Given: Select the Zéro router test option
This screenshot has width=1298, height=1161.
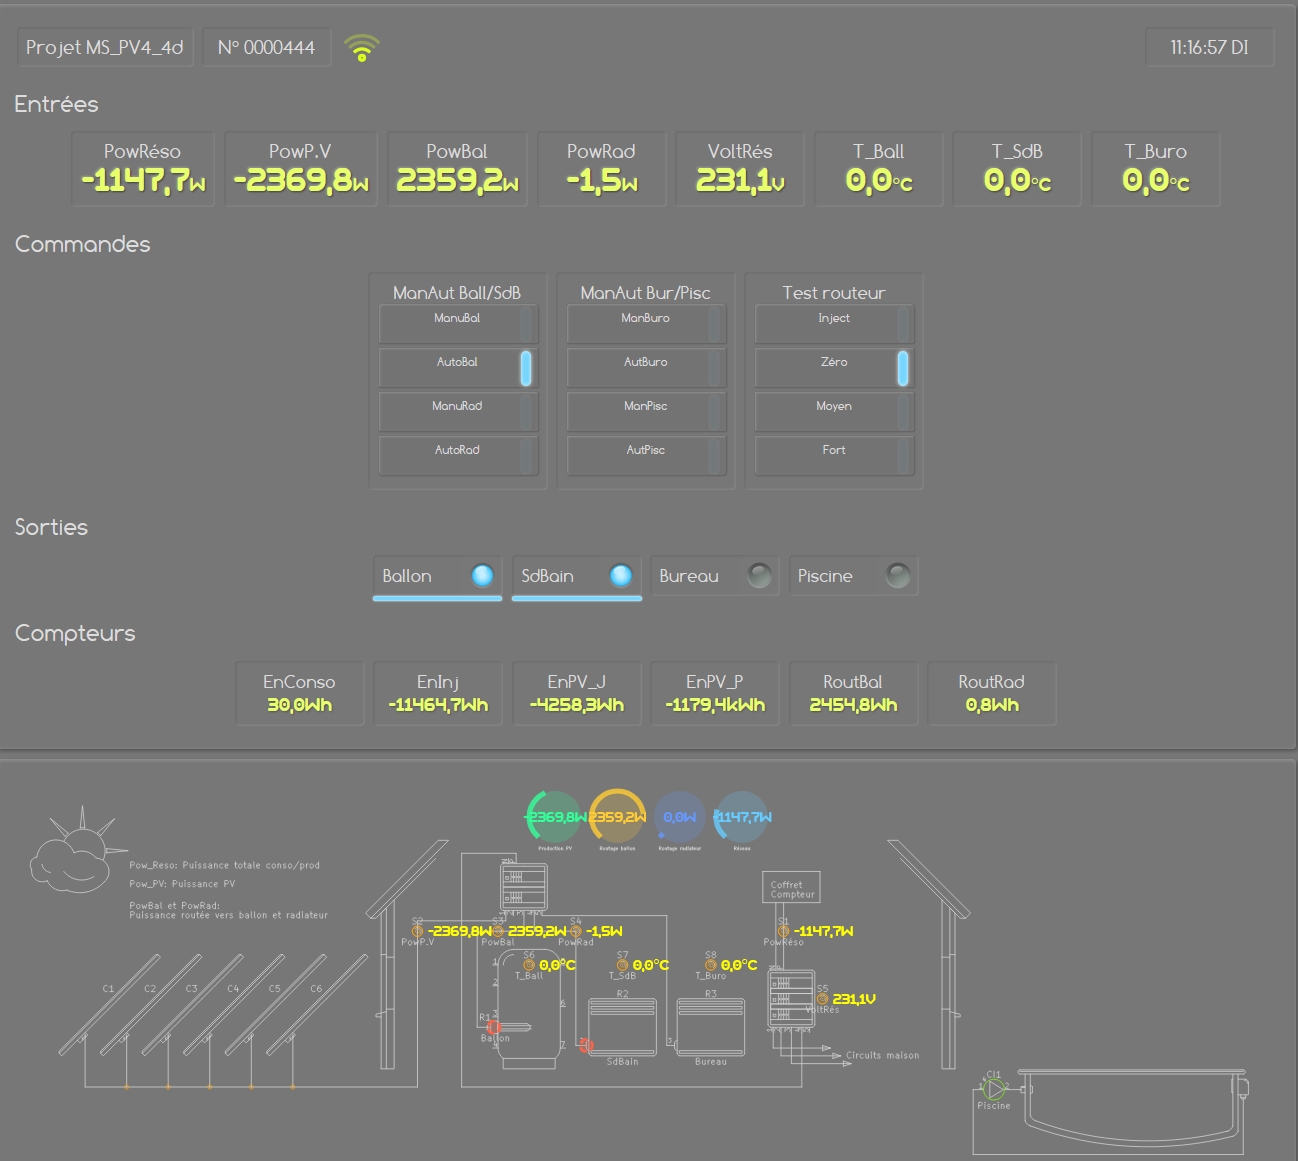Looking at the screenshot, I should pos(833,368).
